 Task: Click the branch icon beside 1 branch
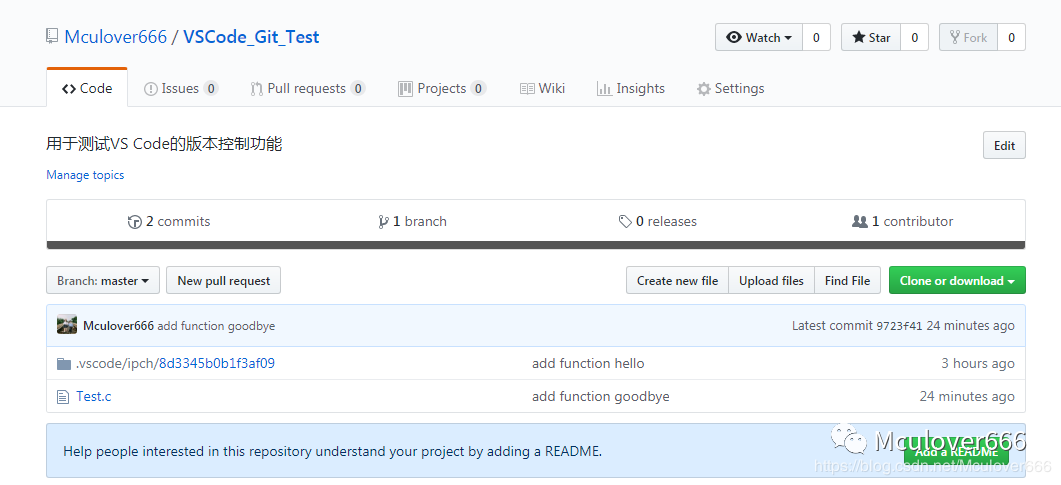pyautogui.click(x=383, y=222)
